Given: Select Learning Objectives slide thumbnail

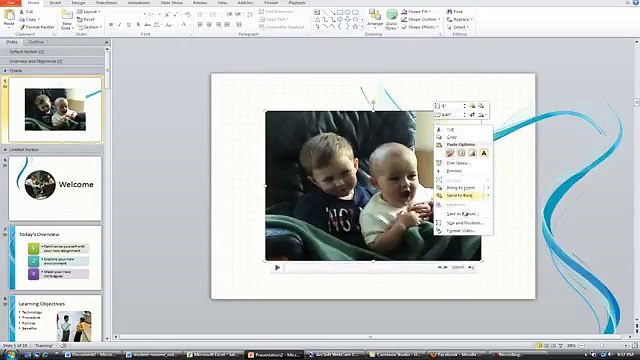Looking at the screenshot, I should [x=55, y=318].
